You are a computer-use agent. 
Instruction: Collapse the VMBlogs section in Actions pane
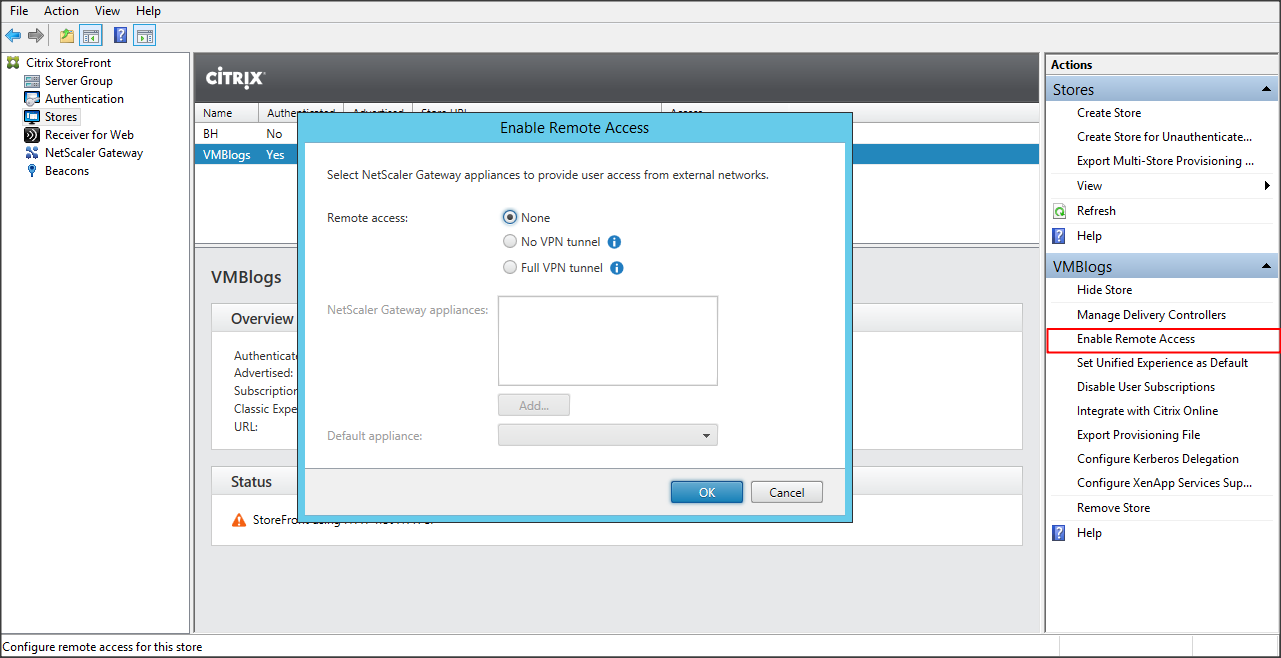click(1266, 267)
